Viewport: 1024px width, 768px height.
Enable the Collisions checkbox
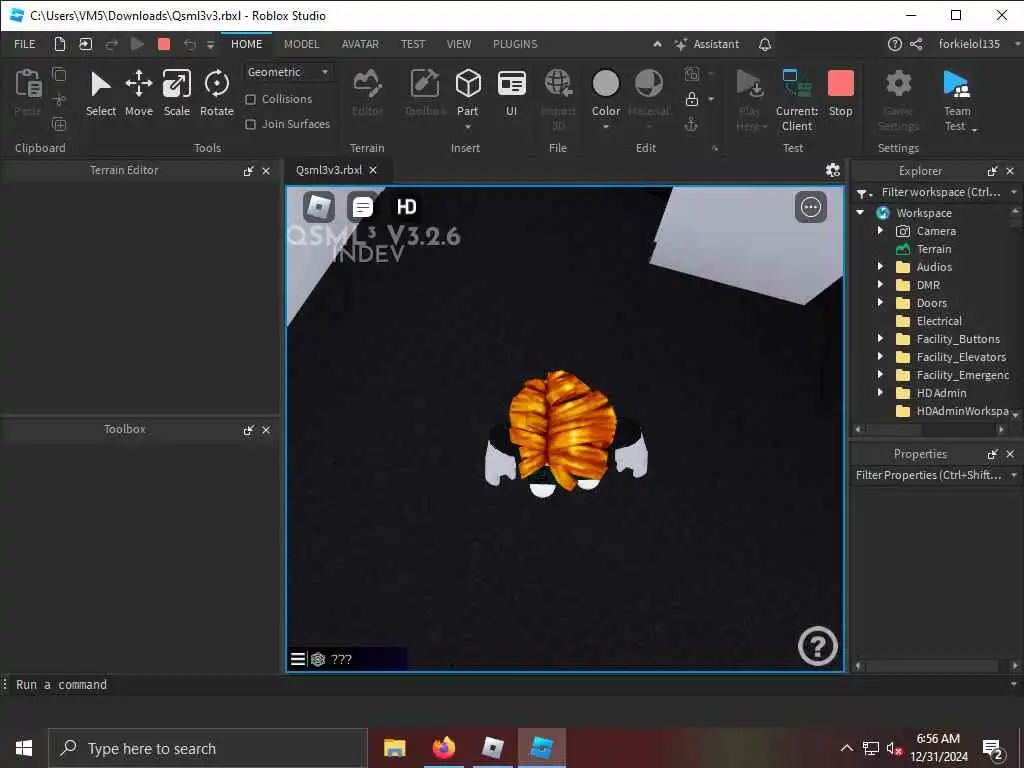[250, 99]
